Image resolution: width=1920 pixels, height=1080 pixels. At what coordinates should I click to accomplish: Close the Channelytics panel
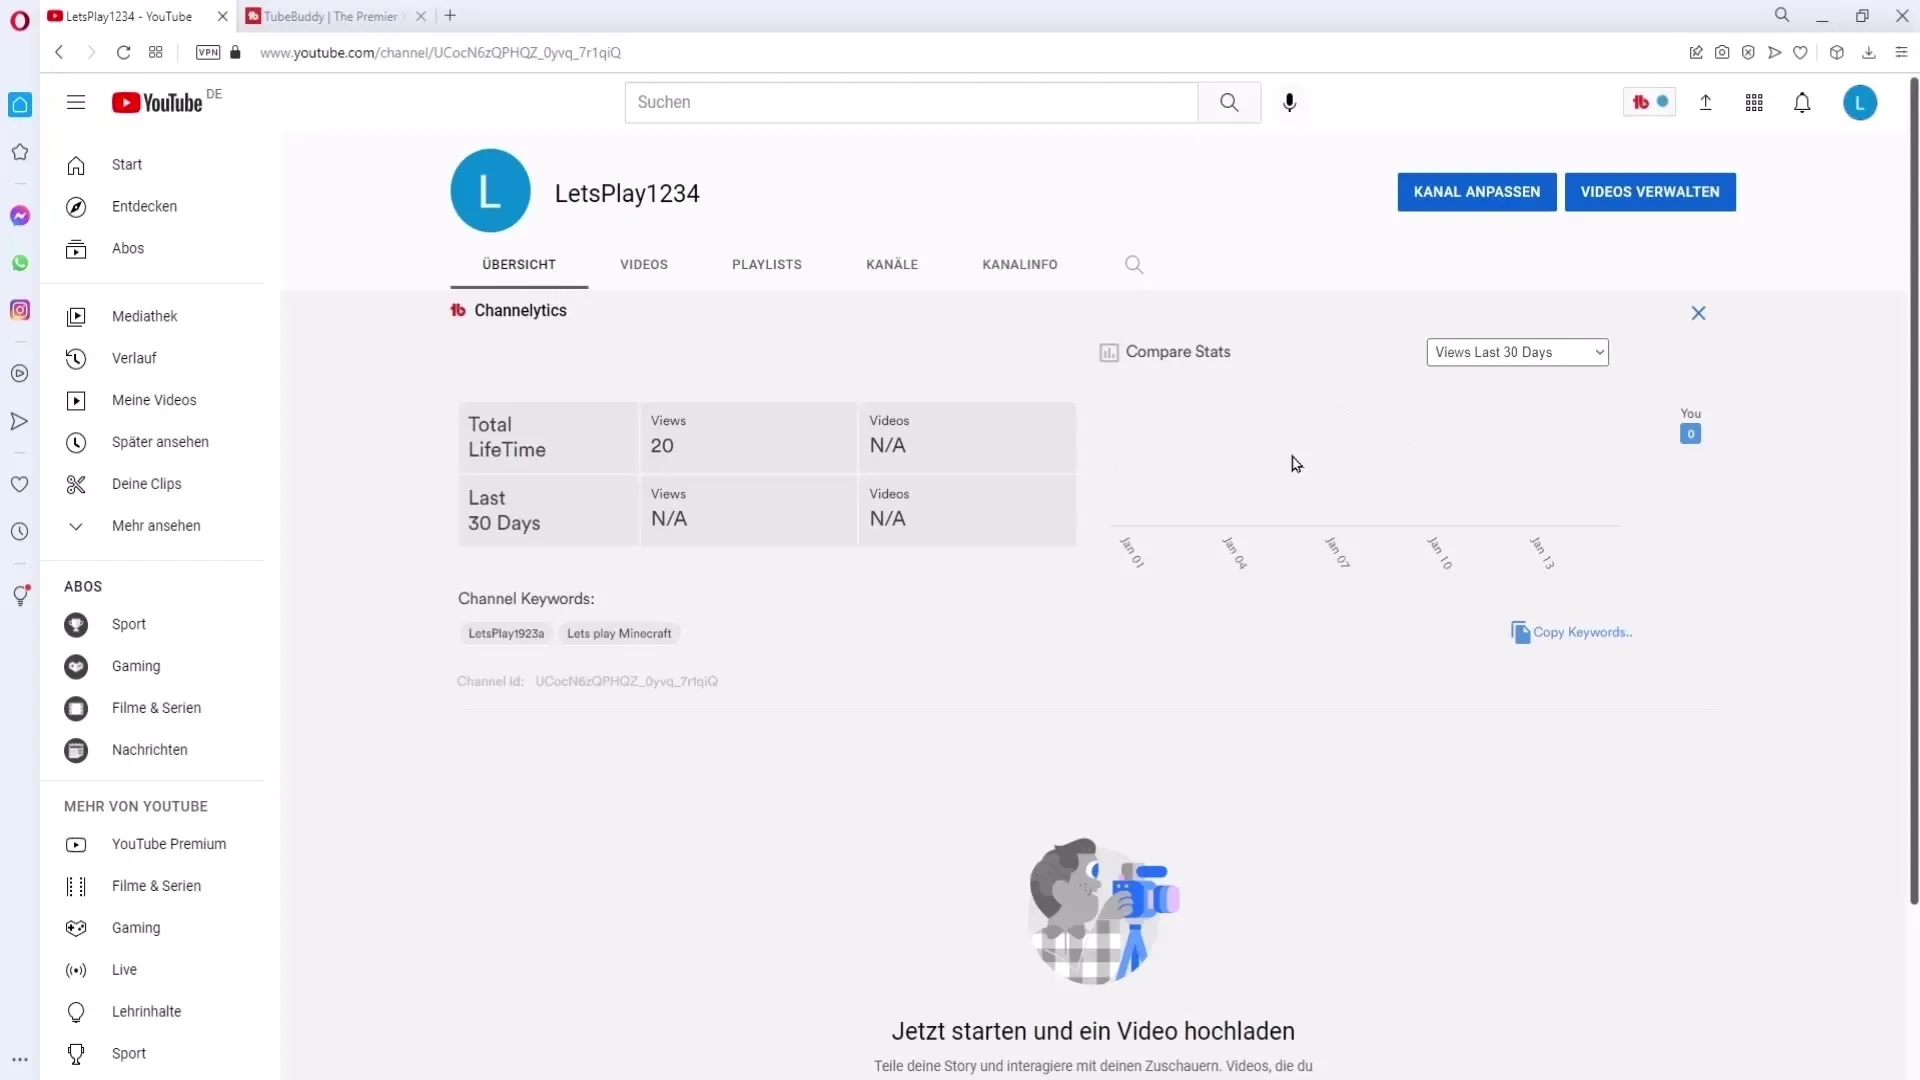click(1700, 313)
